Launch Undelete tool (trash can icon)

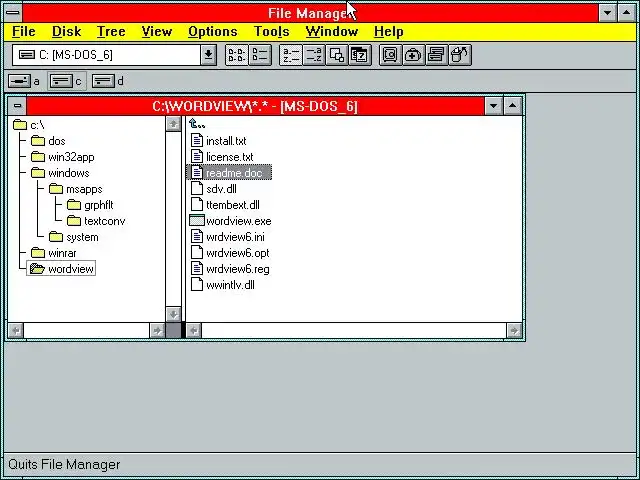[x=460, y=55]
